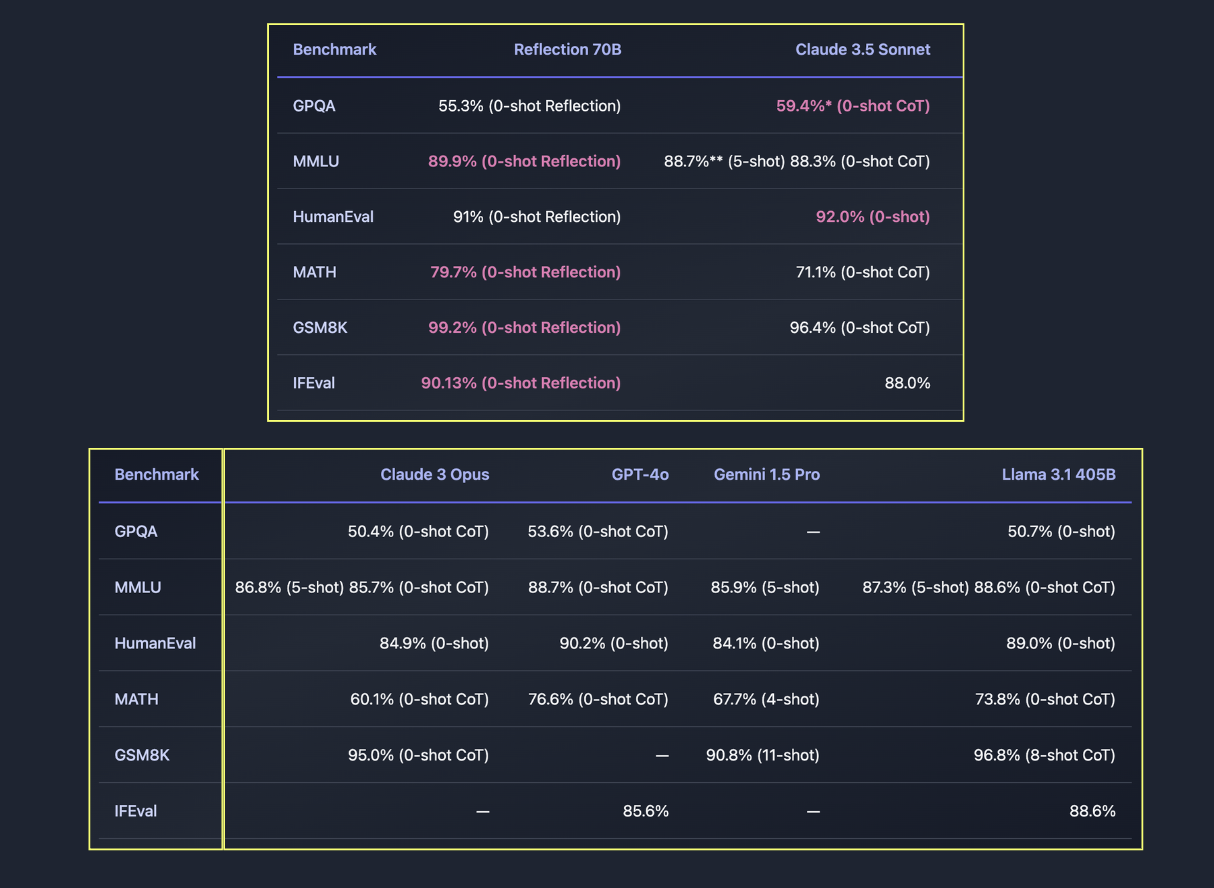Click the highlighted 59.4% GPQA score
The image size is (1214, 888).
click(x=852, y=105)
